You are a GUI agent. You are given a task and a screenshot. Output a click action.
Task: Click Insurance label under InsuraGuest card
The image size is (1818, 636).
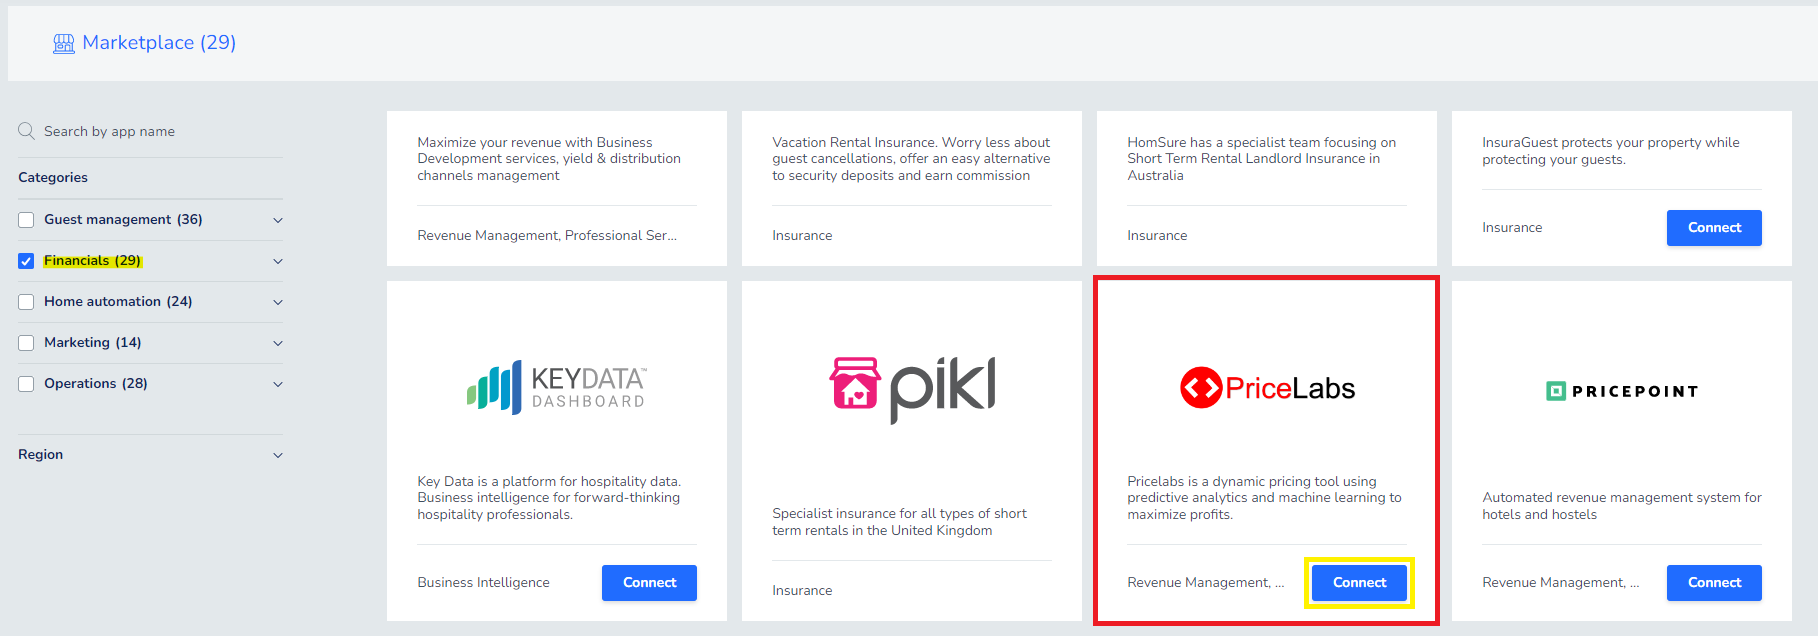1512,227
